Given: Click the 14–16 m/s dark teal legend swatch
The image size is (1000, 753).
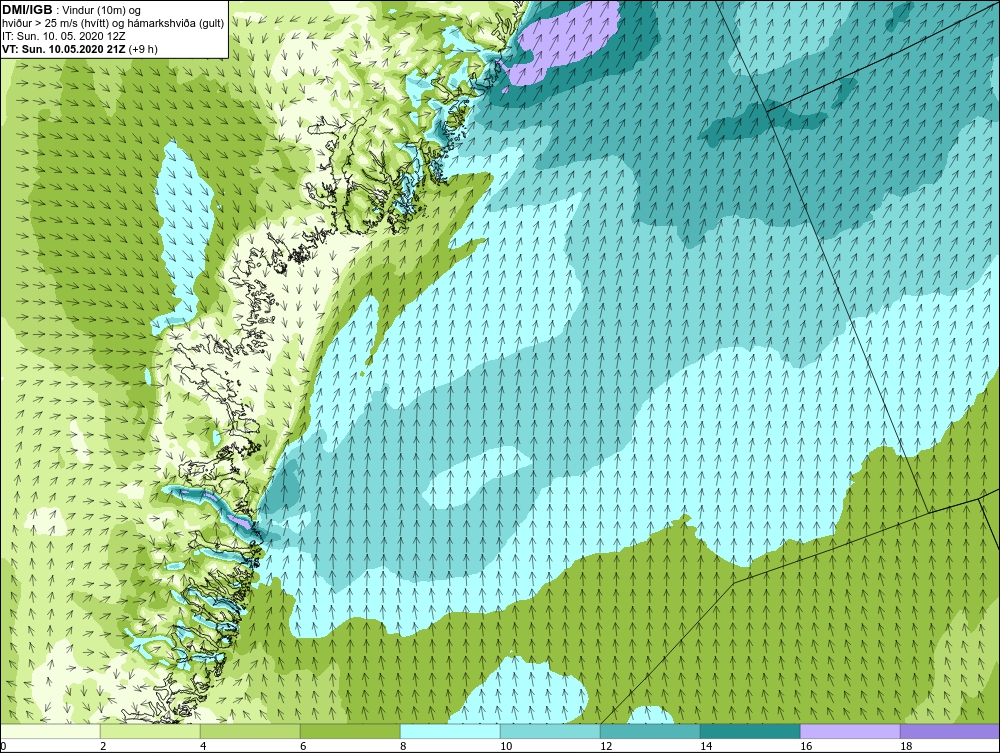Looking at the screenshot, I should point(750,732).
